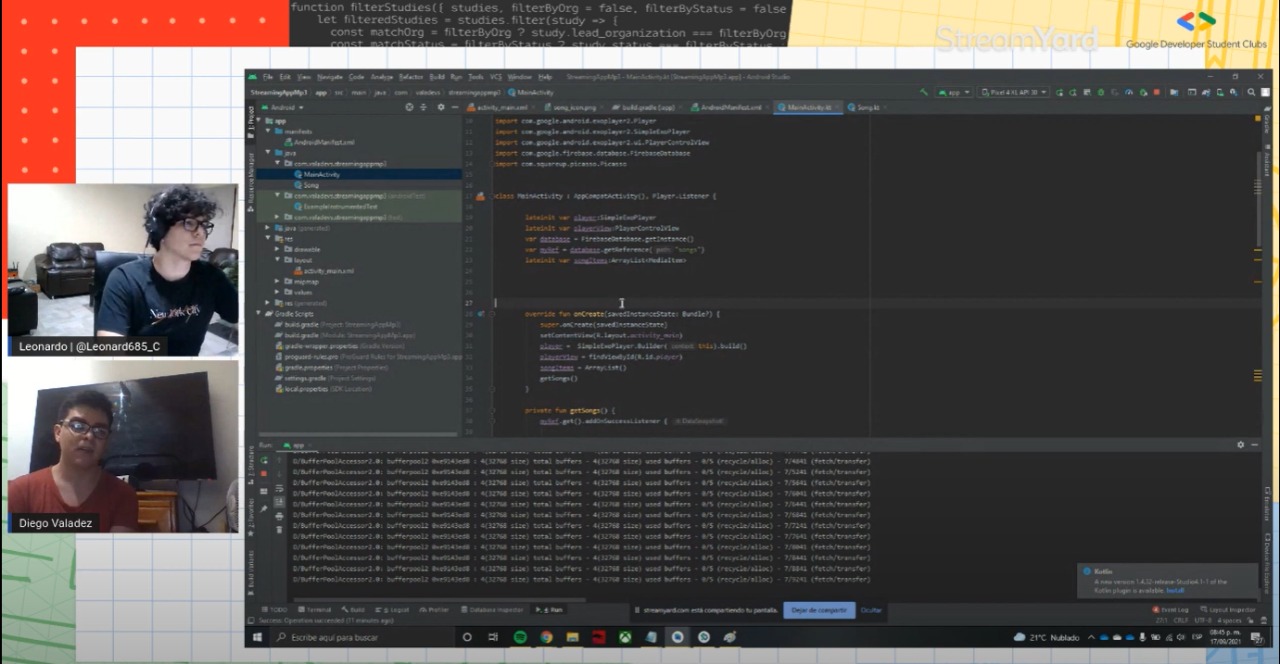Select MainActivity in project tree

(316, 174)
